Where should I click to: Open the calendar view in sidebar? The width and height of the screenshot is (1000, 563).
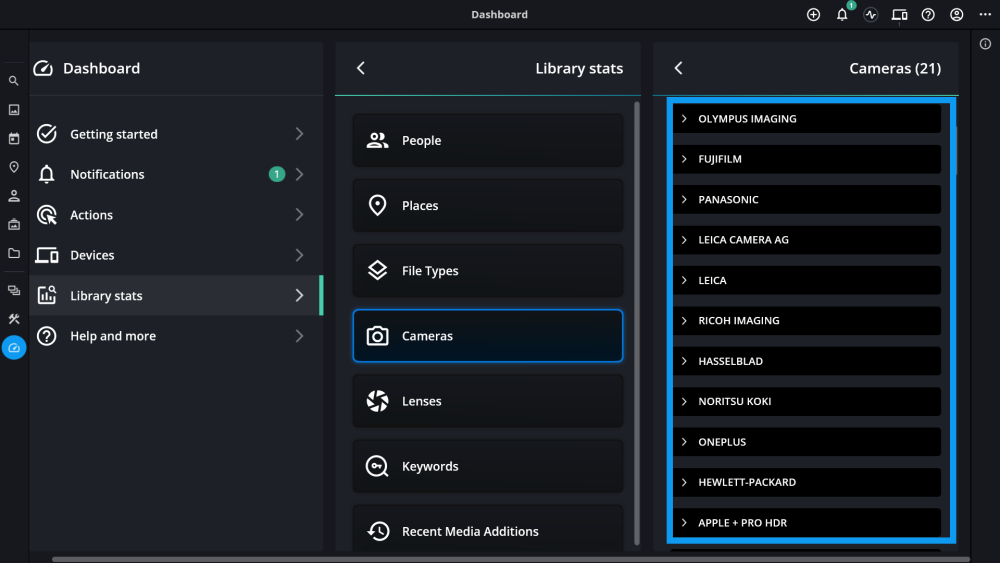point(14,139)
